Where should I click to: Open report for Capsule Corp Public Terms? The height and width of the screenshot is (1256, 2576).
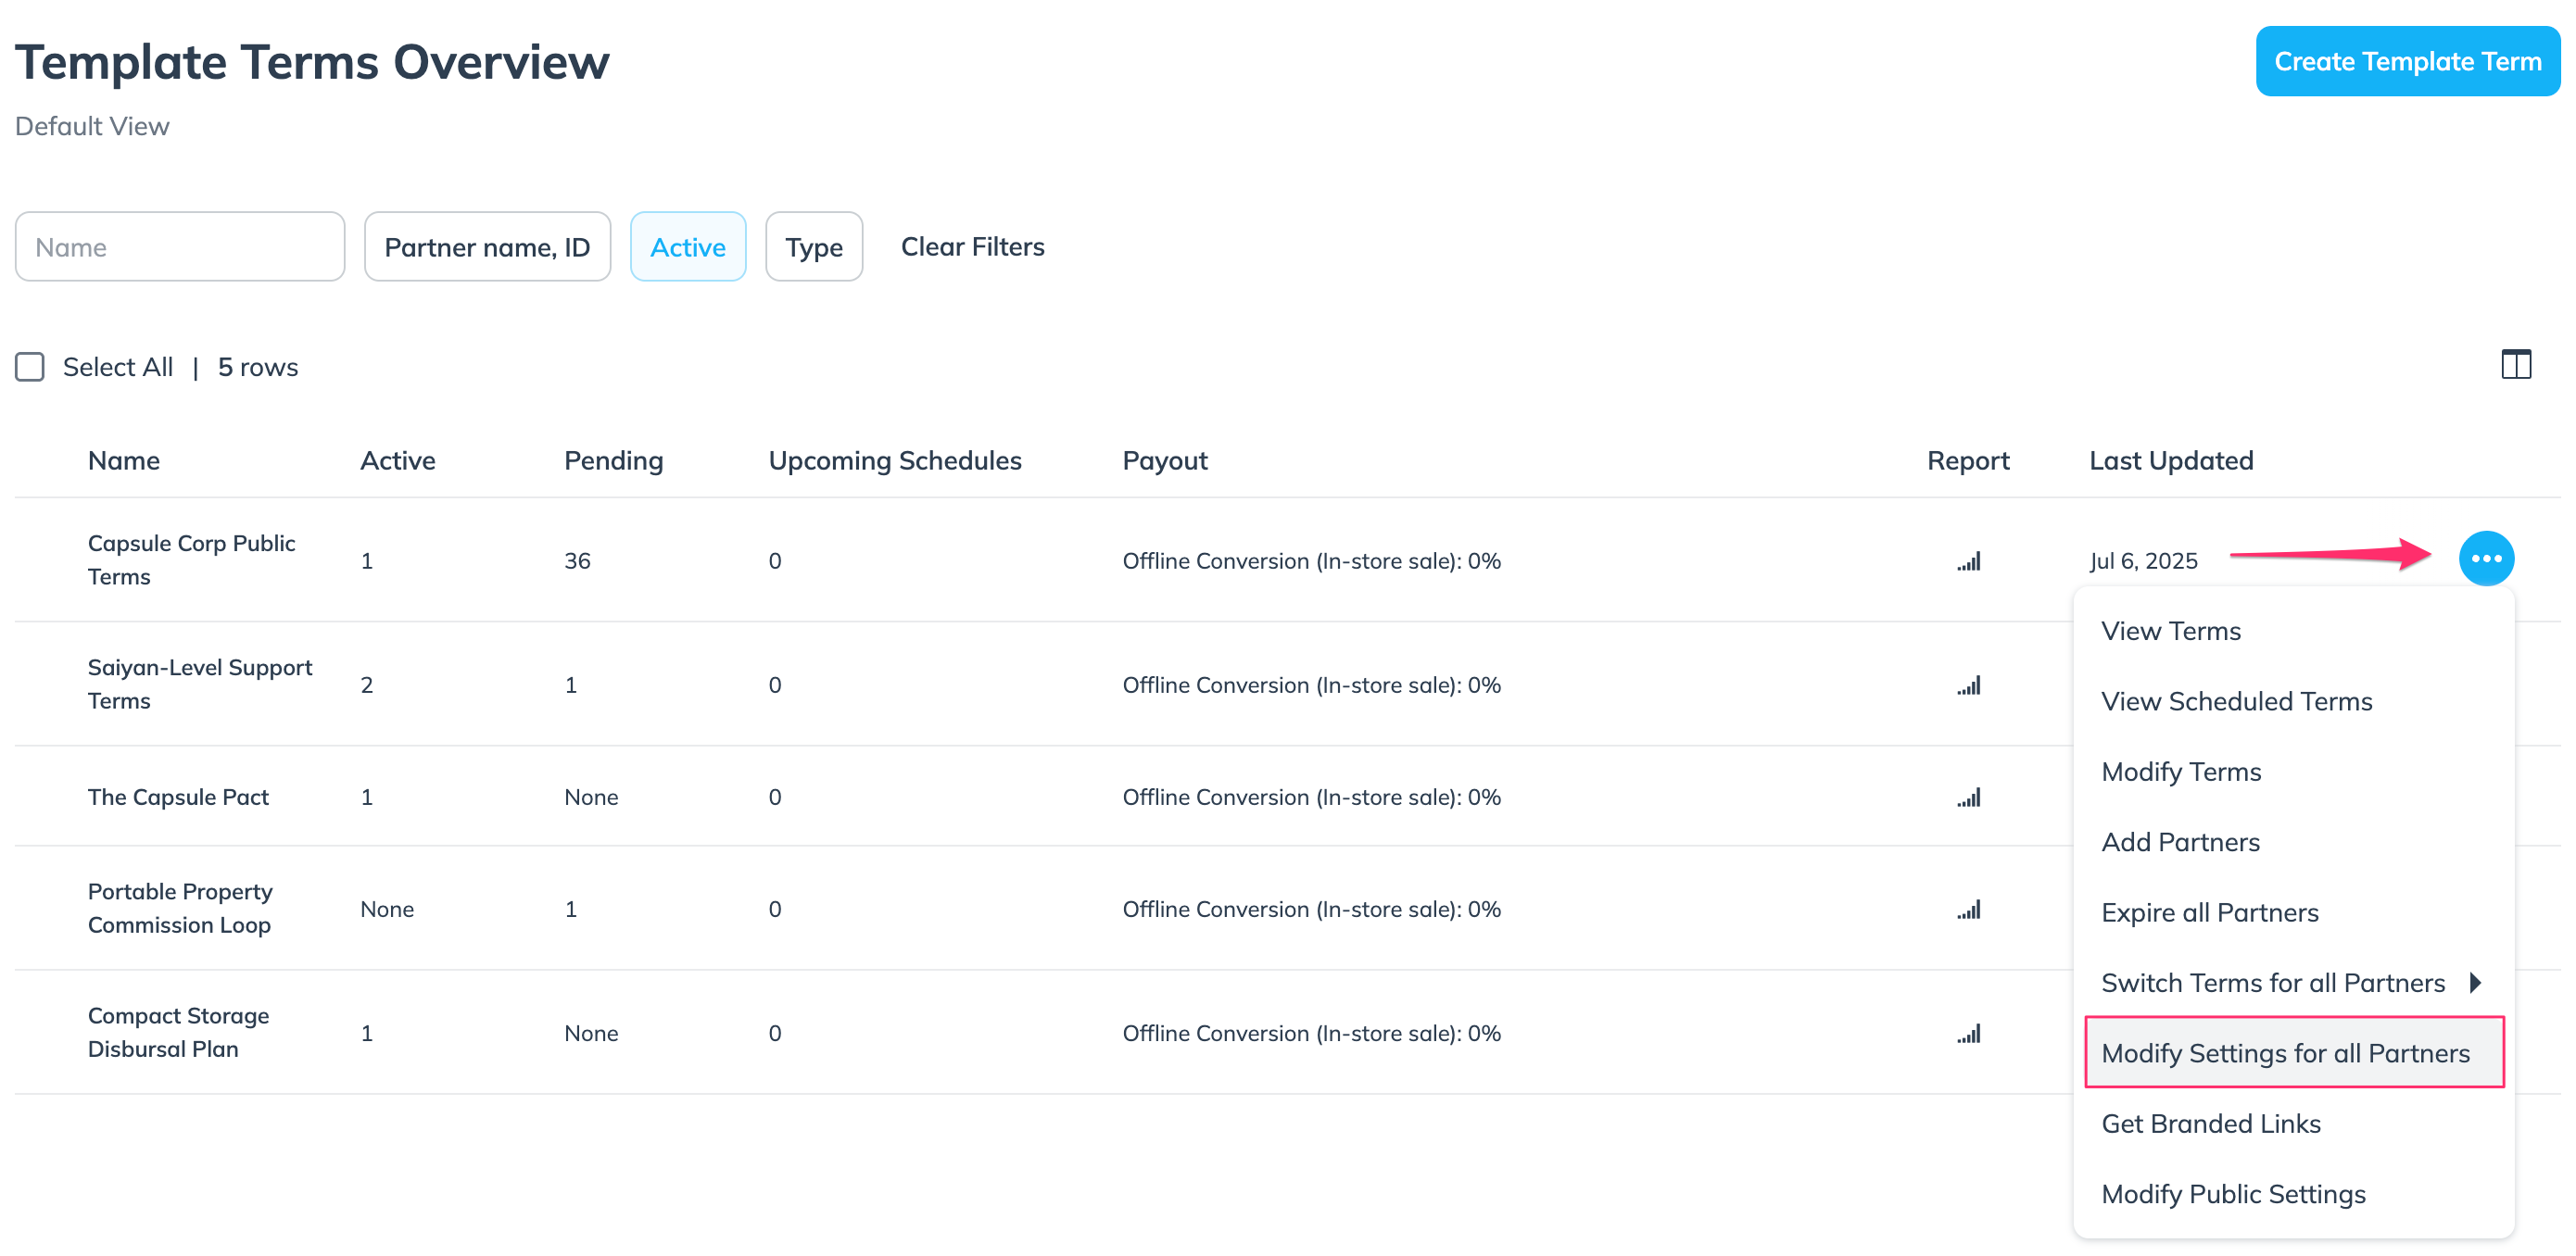click(x=1968, y=561)
